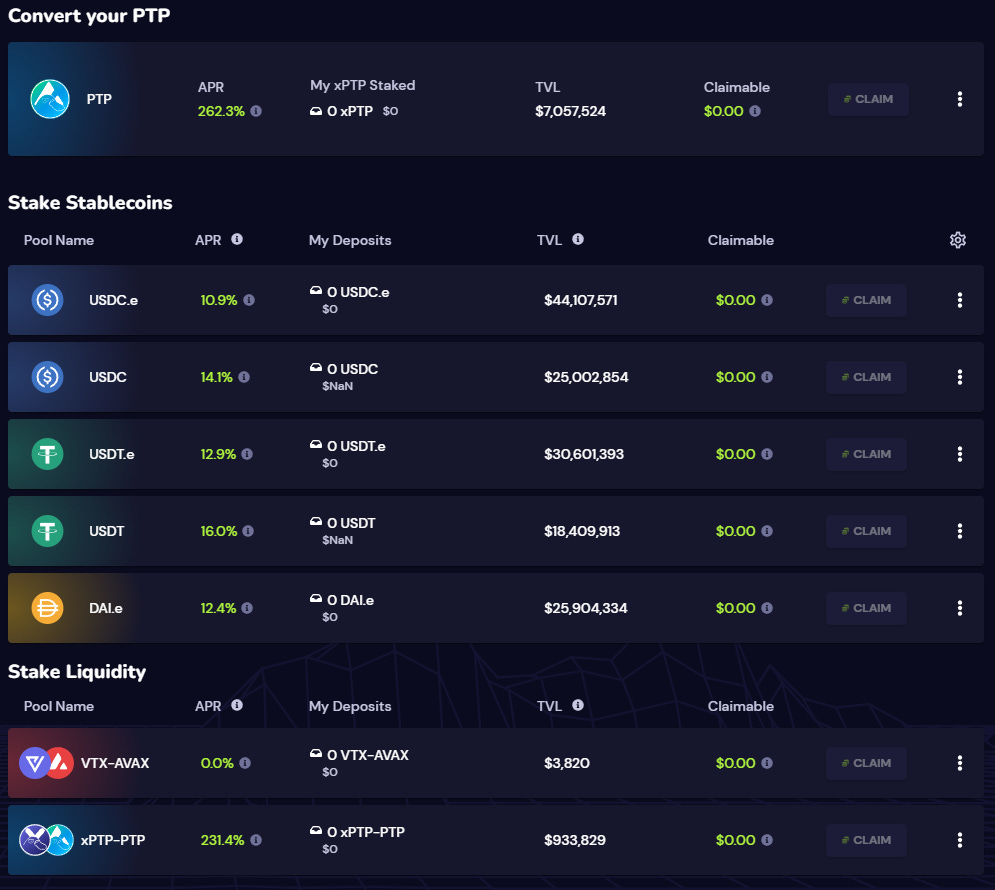Claim rewards for USDC pool
Screen dimensions: 995x890
(x=866, y=377)
